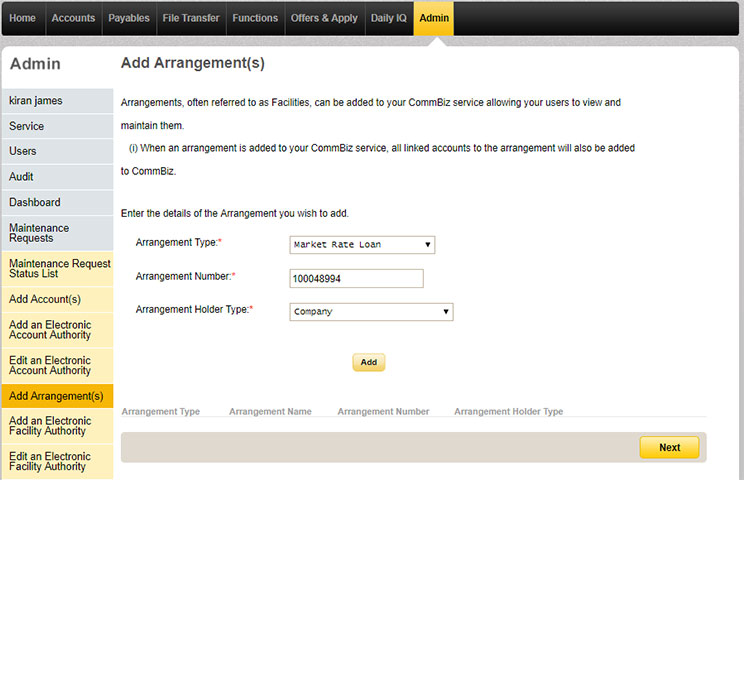Open Users in the sidebar
Image resolution: width=744 pixels, height=696 pixels.
pos(57,151)
